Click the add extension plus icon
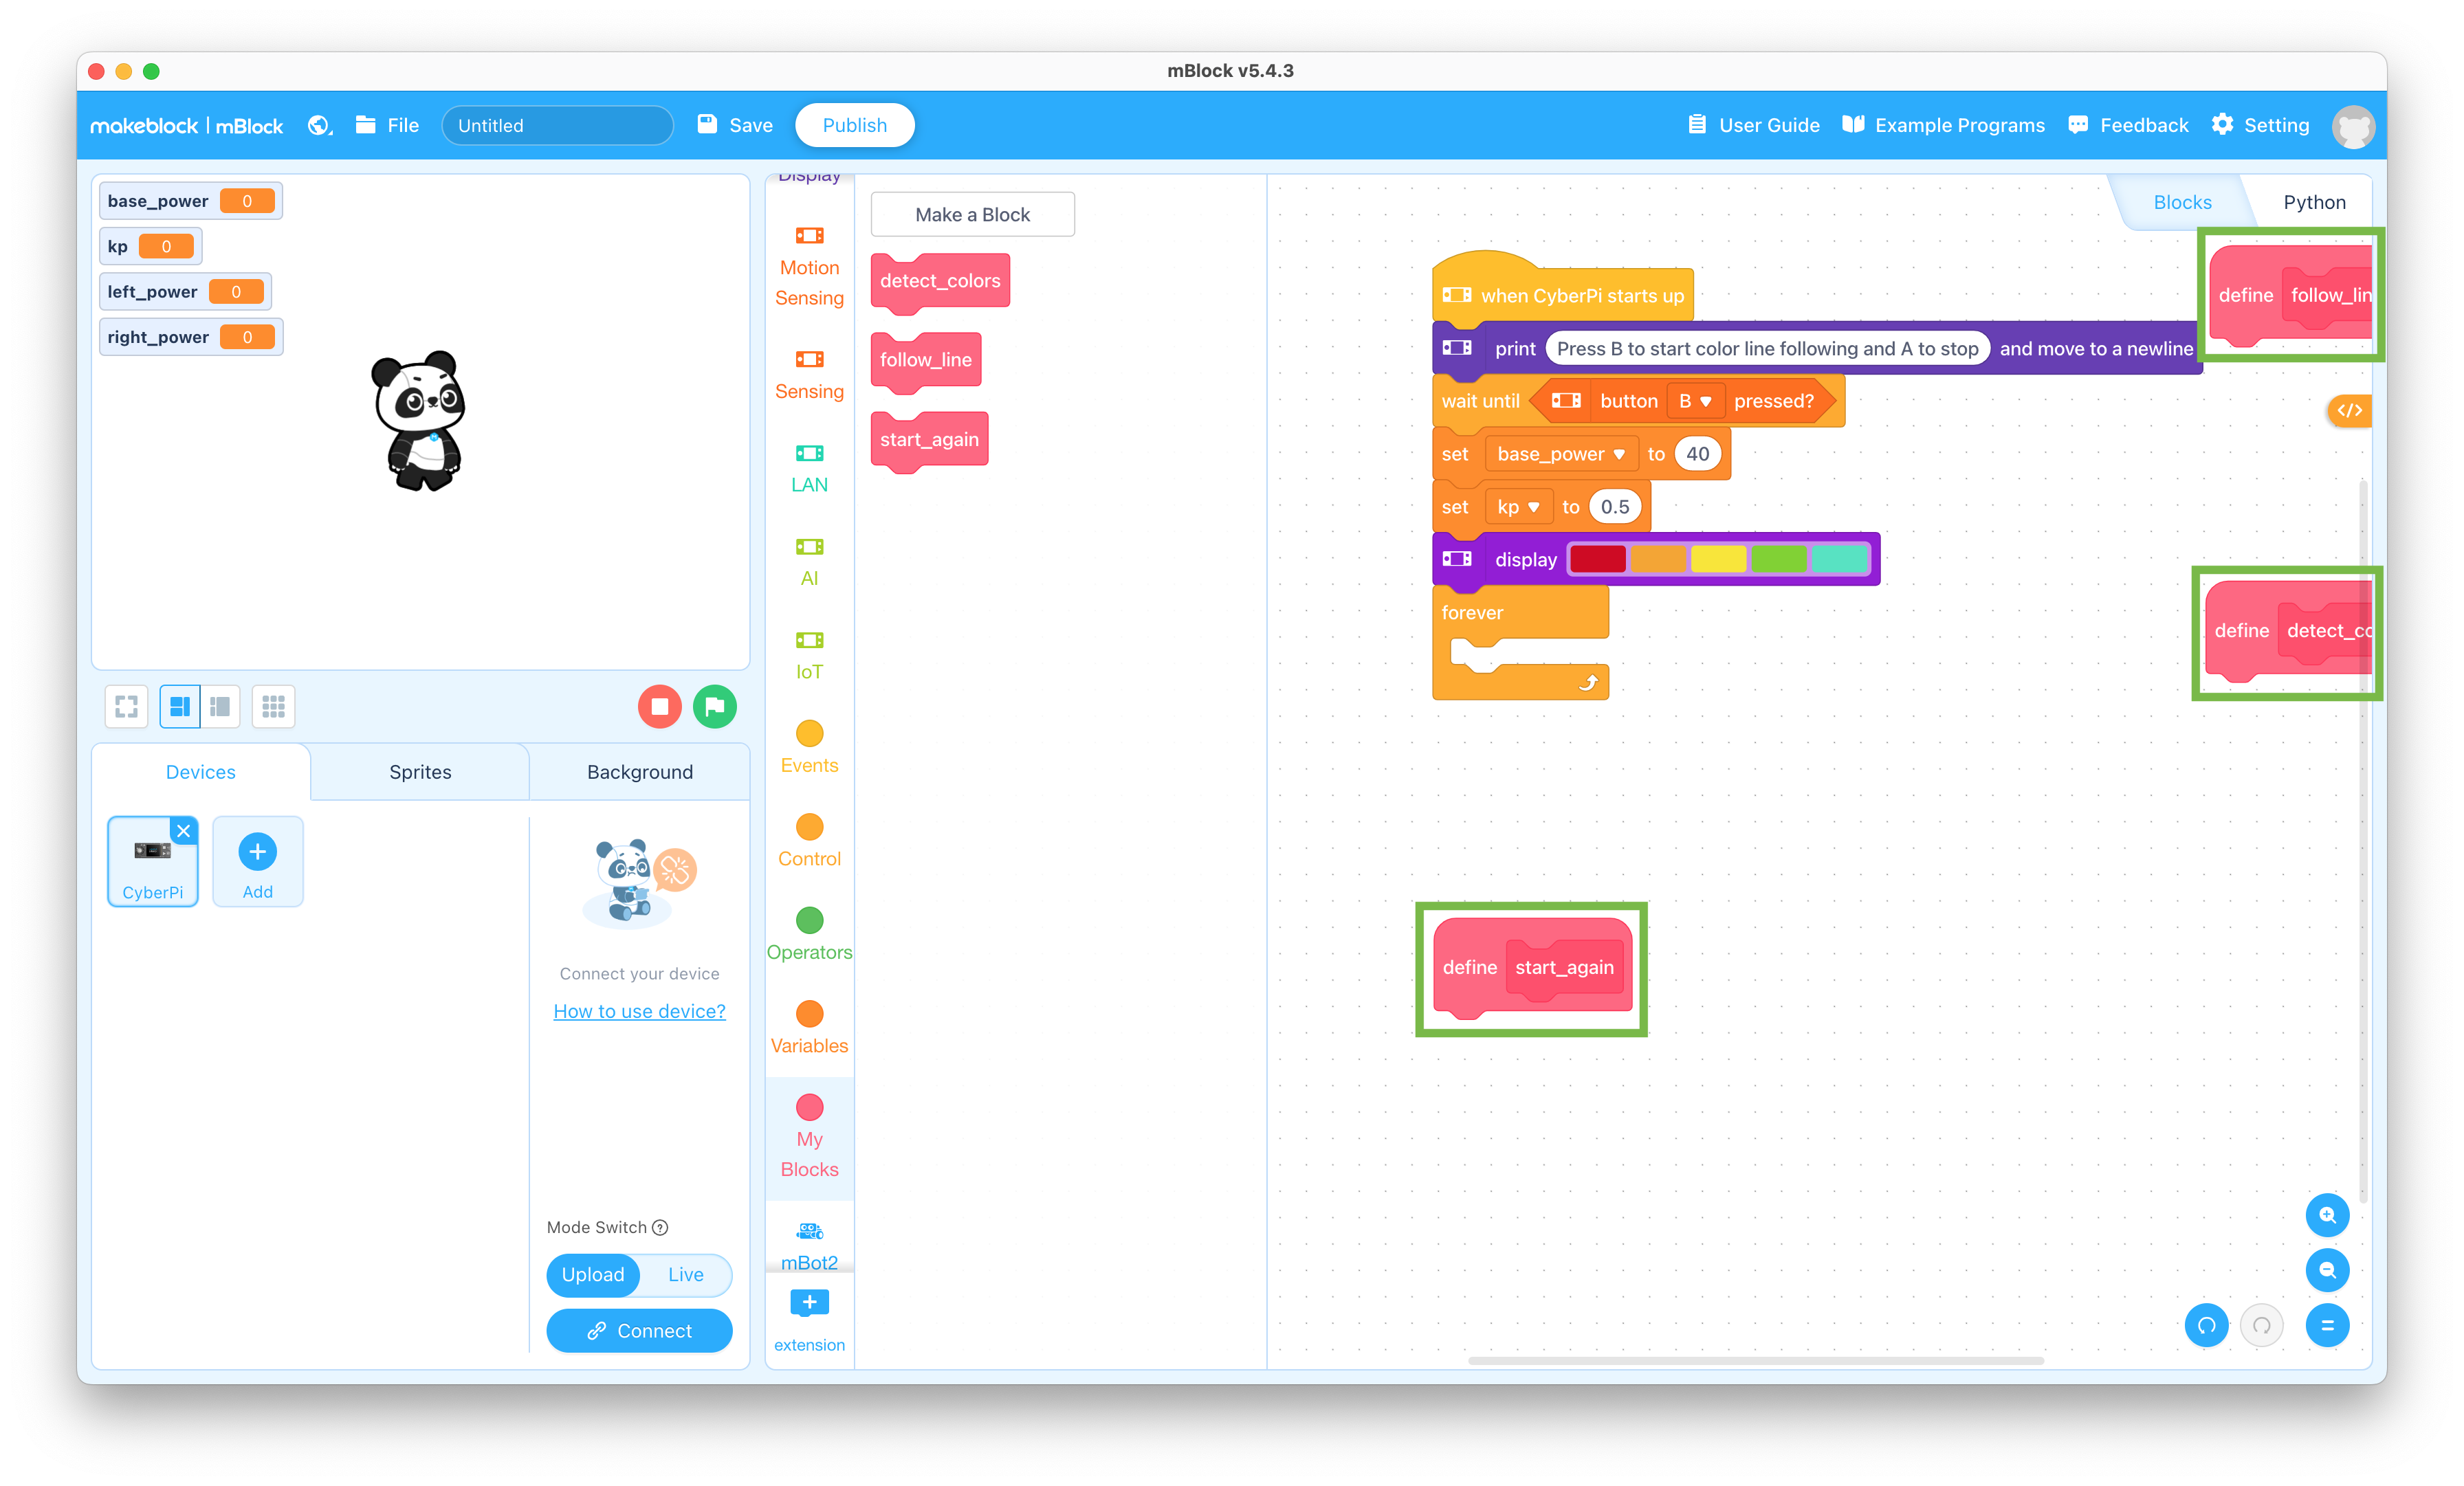This screenshot has height=1486, width=2464. pyautogui.click(x=808, y=1303)
